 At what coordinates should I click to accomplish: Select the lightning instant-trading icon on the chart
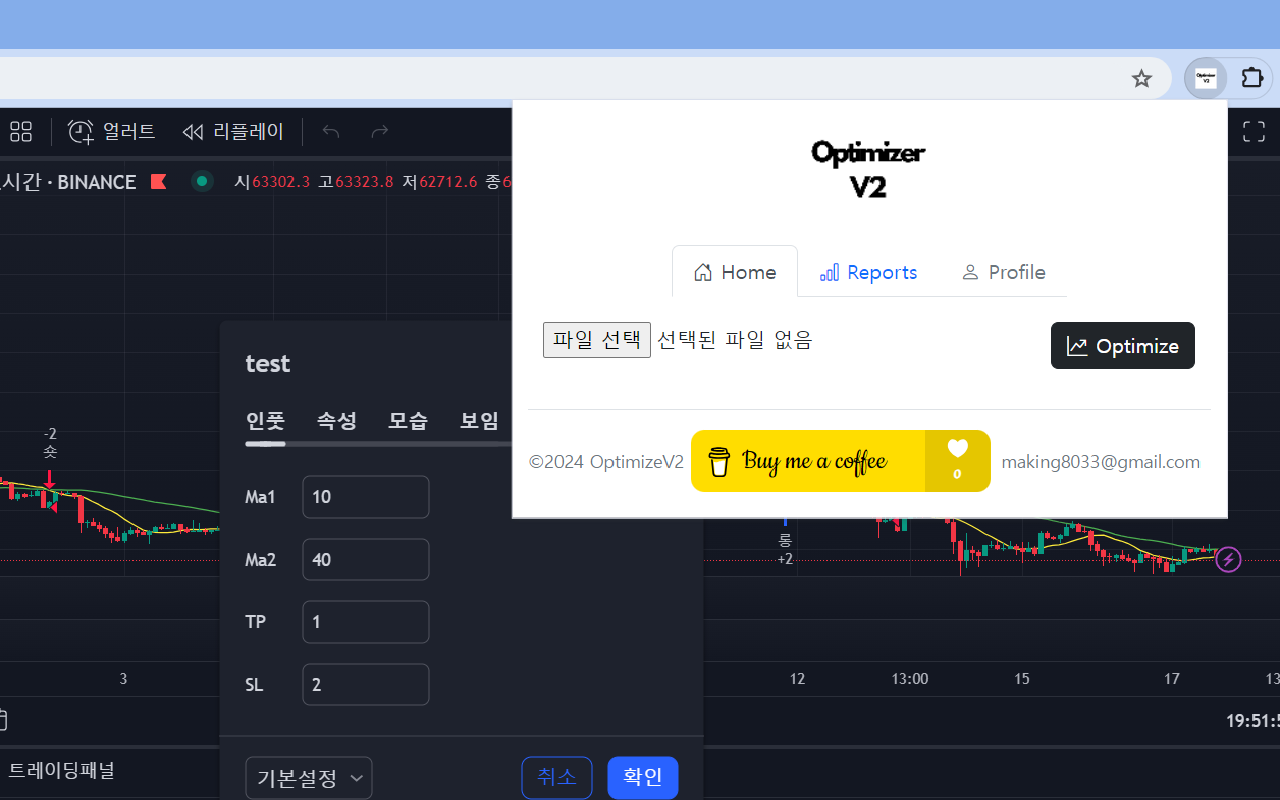click(1228, 559)
